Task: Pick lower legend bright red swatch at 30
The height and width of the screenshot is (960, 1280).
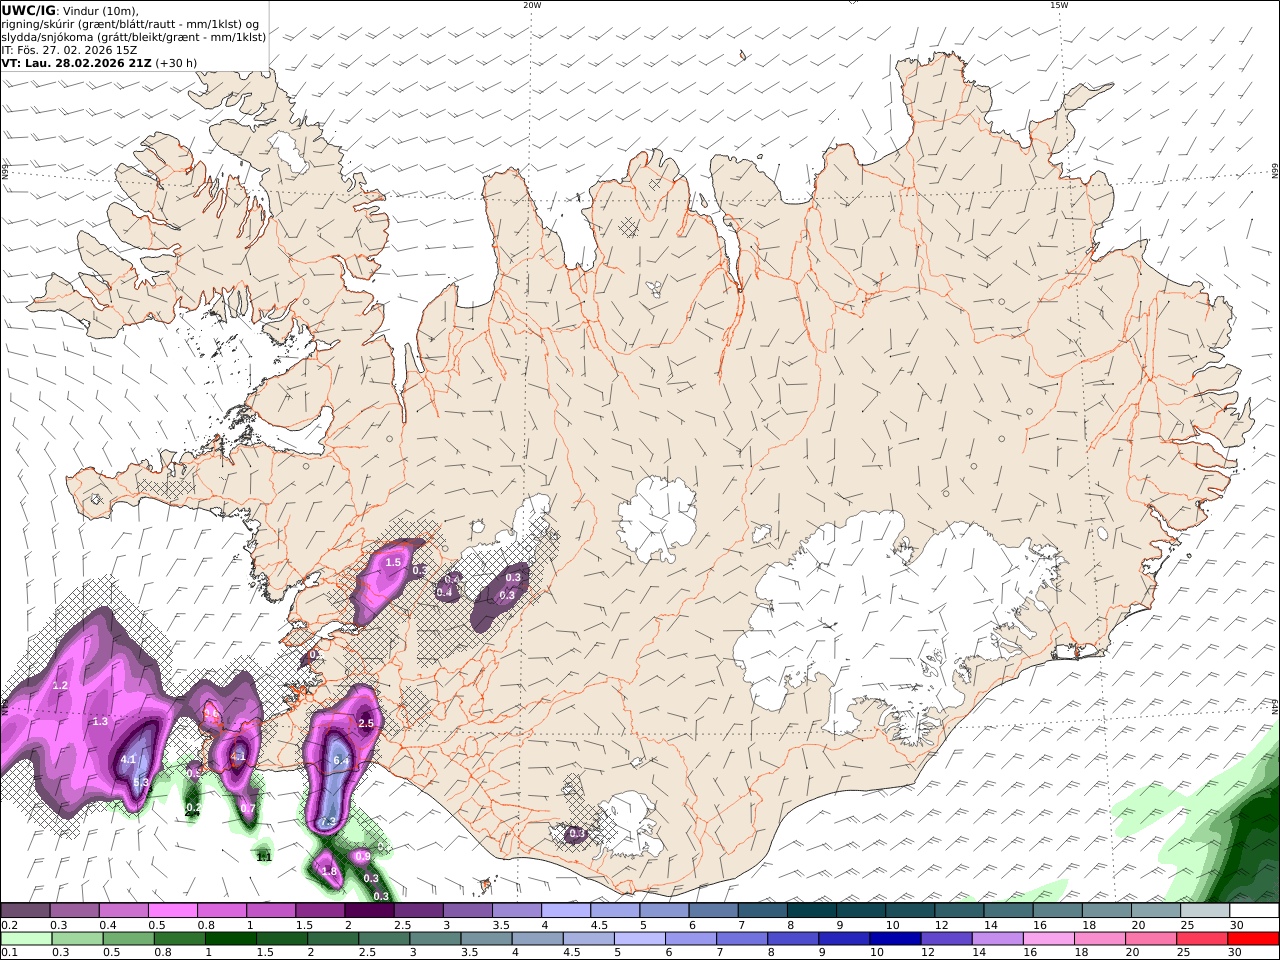Action: (1254, 939)
